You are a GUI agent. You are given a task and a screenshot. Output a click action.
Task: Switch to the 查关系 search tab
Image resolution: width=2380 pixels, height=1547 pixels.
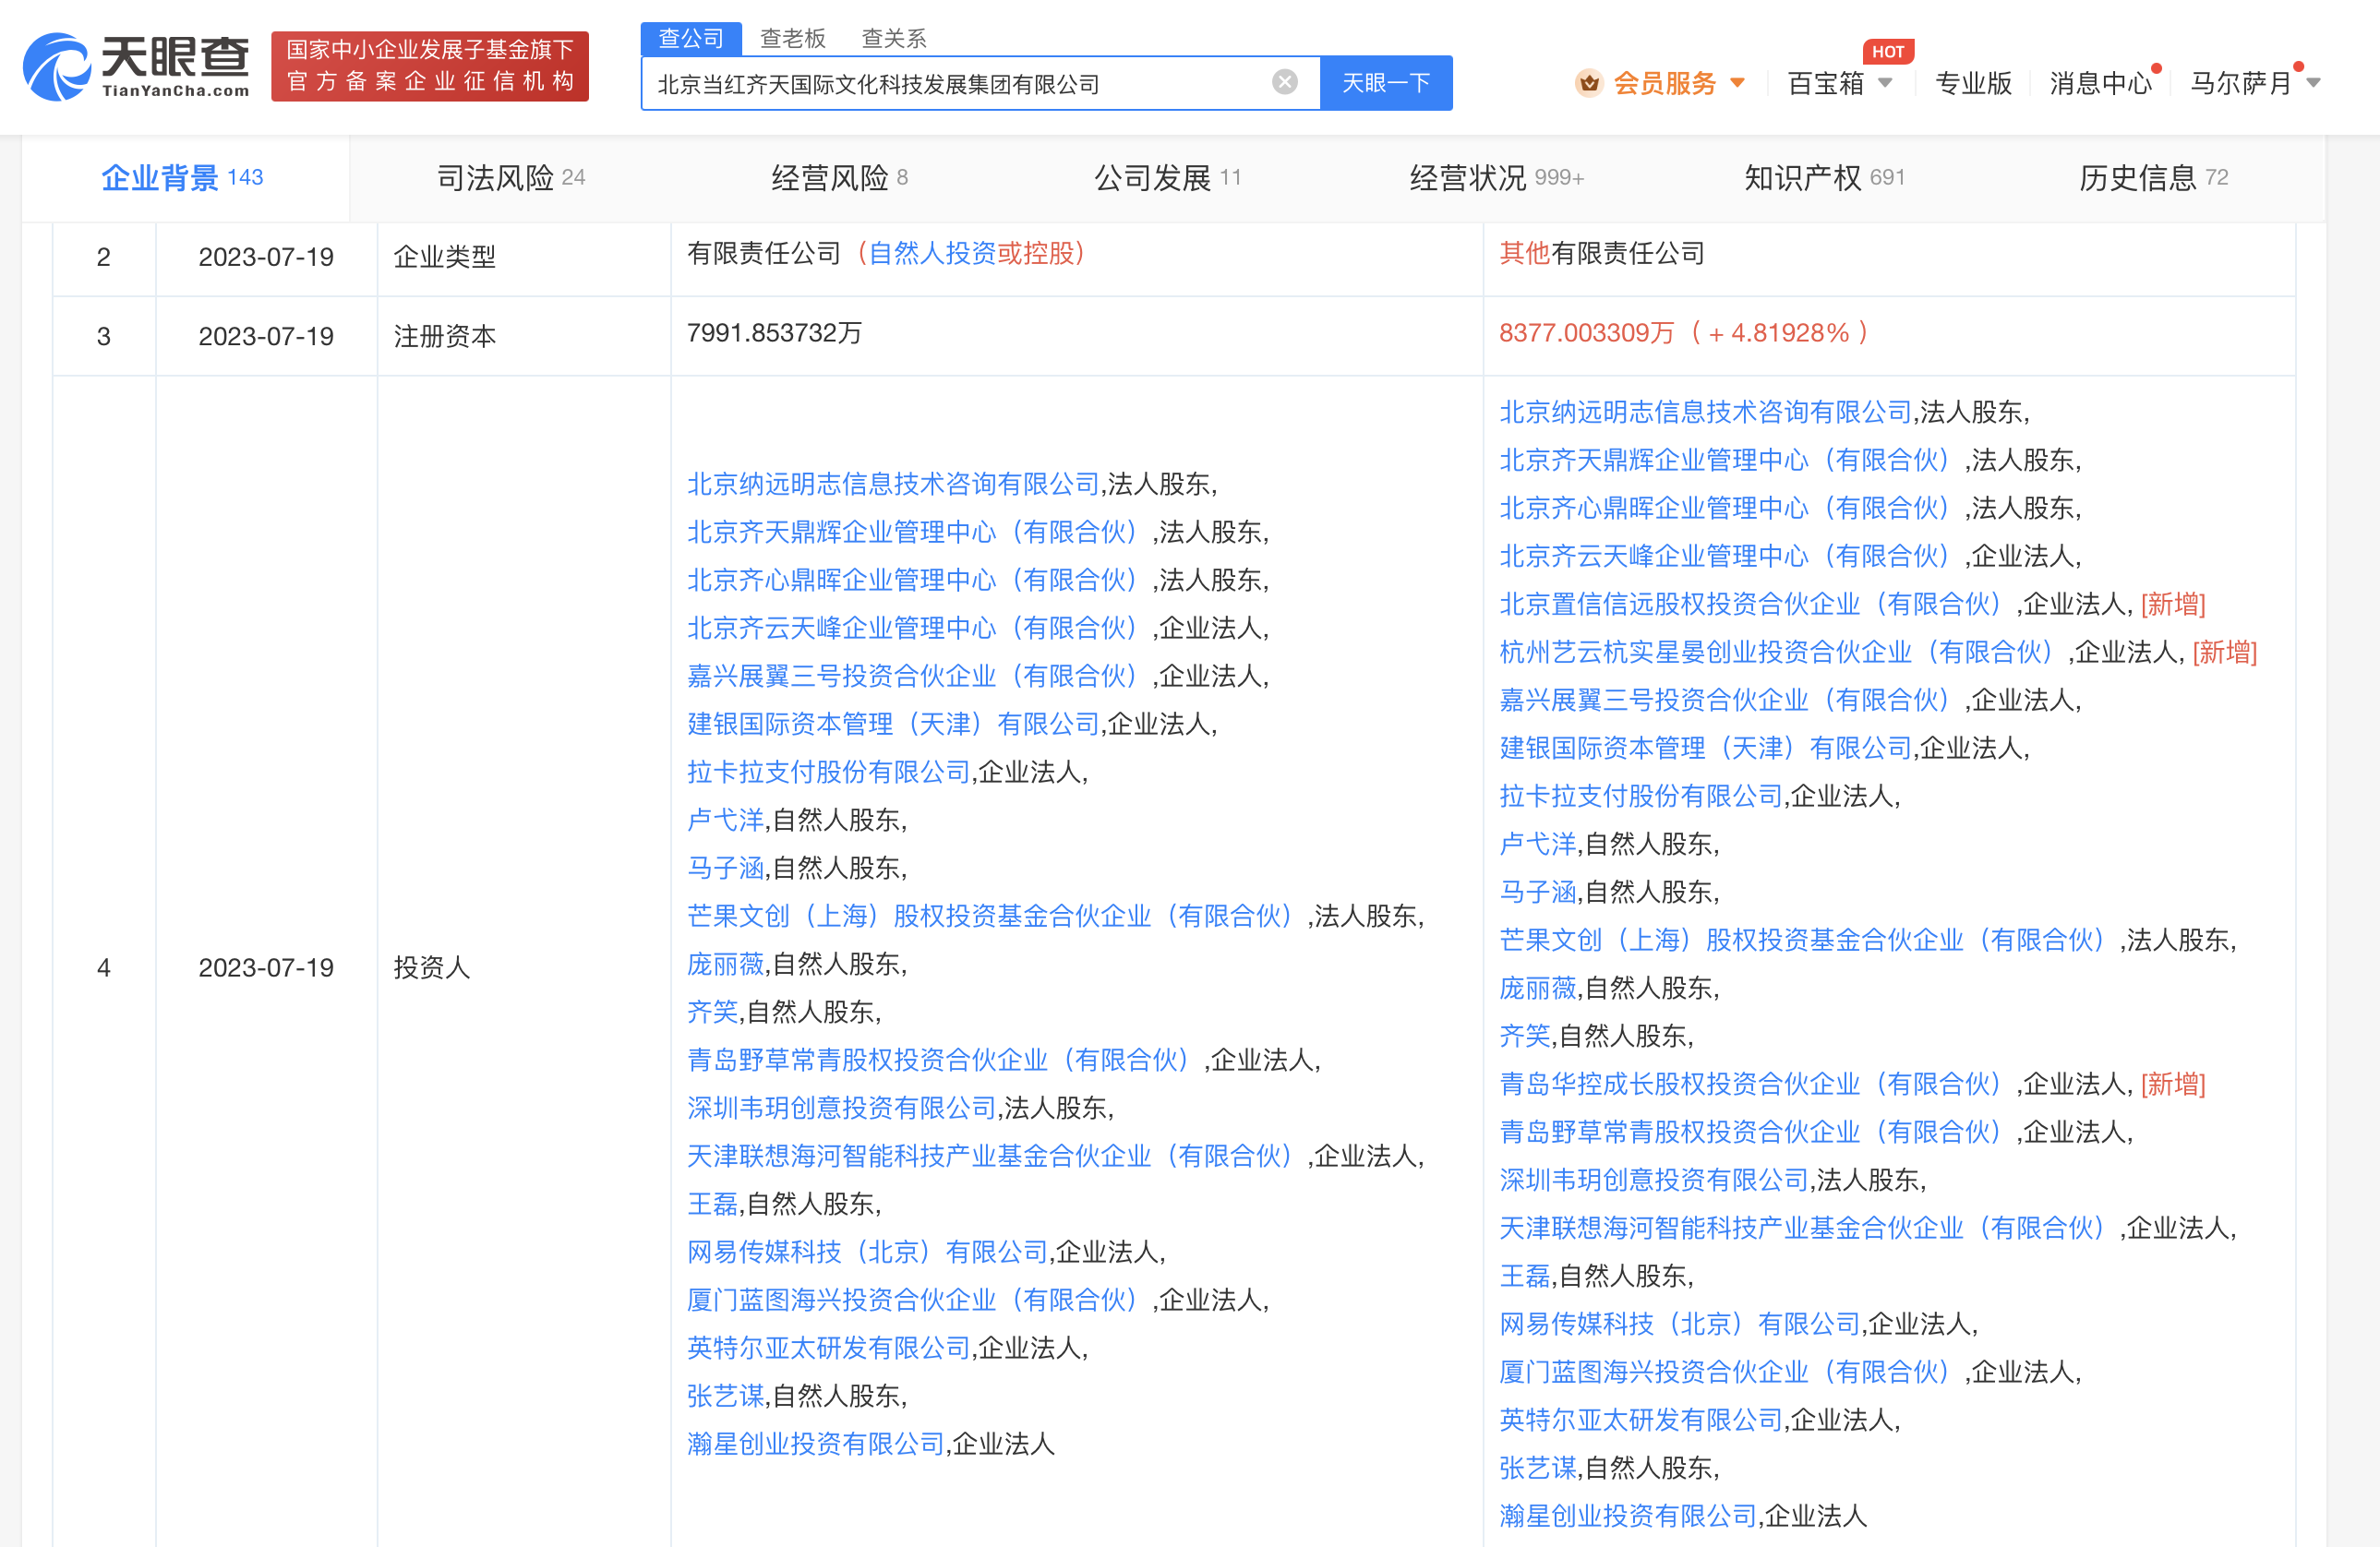(x=893, y=38)
